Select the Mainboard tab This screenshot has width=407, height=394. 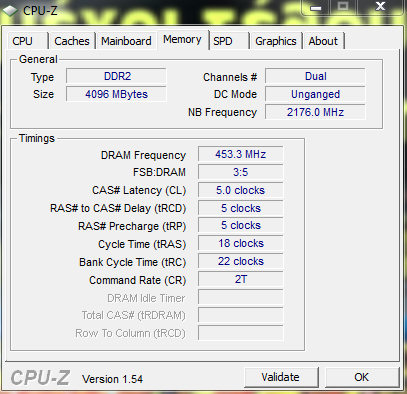(126, 41)
